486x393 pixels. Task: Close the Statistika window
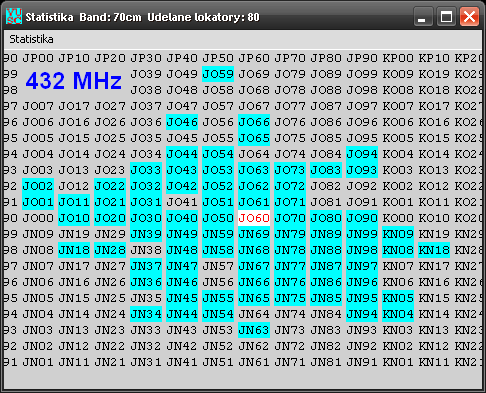pos(469,16)
